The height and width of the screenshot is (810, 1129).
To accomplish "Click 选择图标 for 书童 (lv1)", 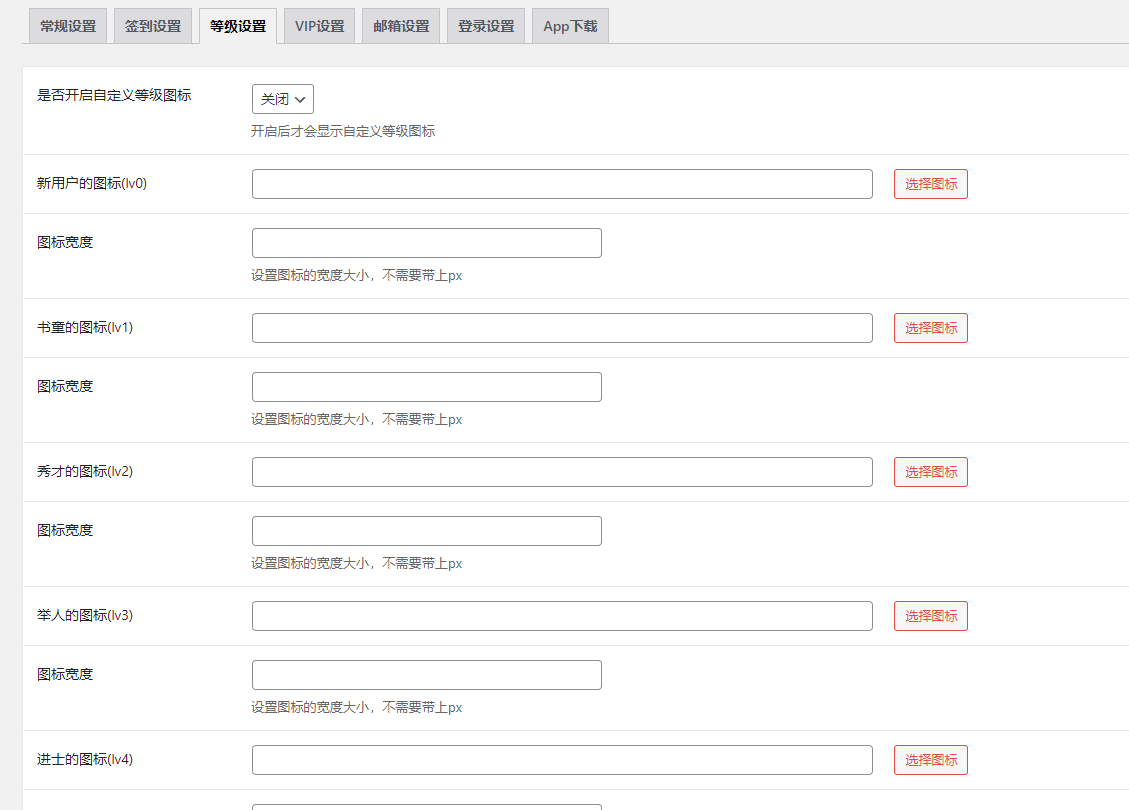I will [930, 328].
